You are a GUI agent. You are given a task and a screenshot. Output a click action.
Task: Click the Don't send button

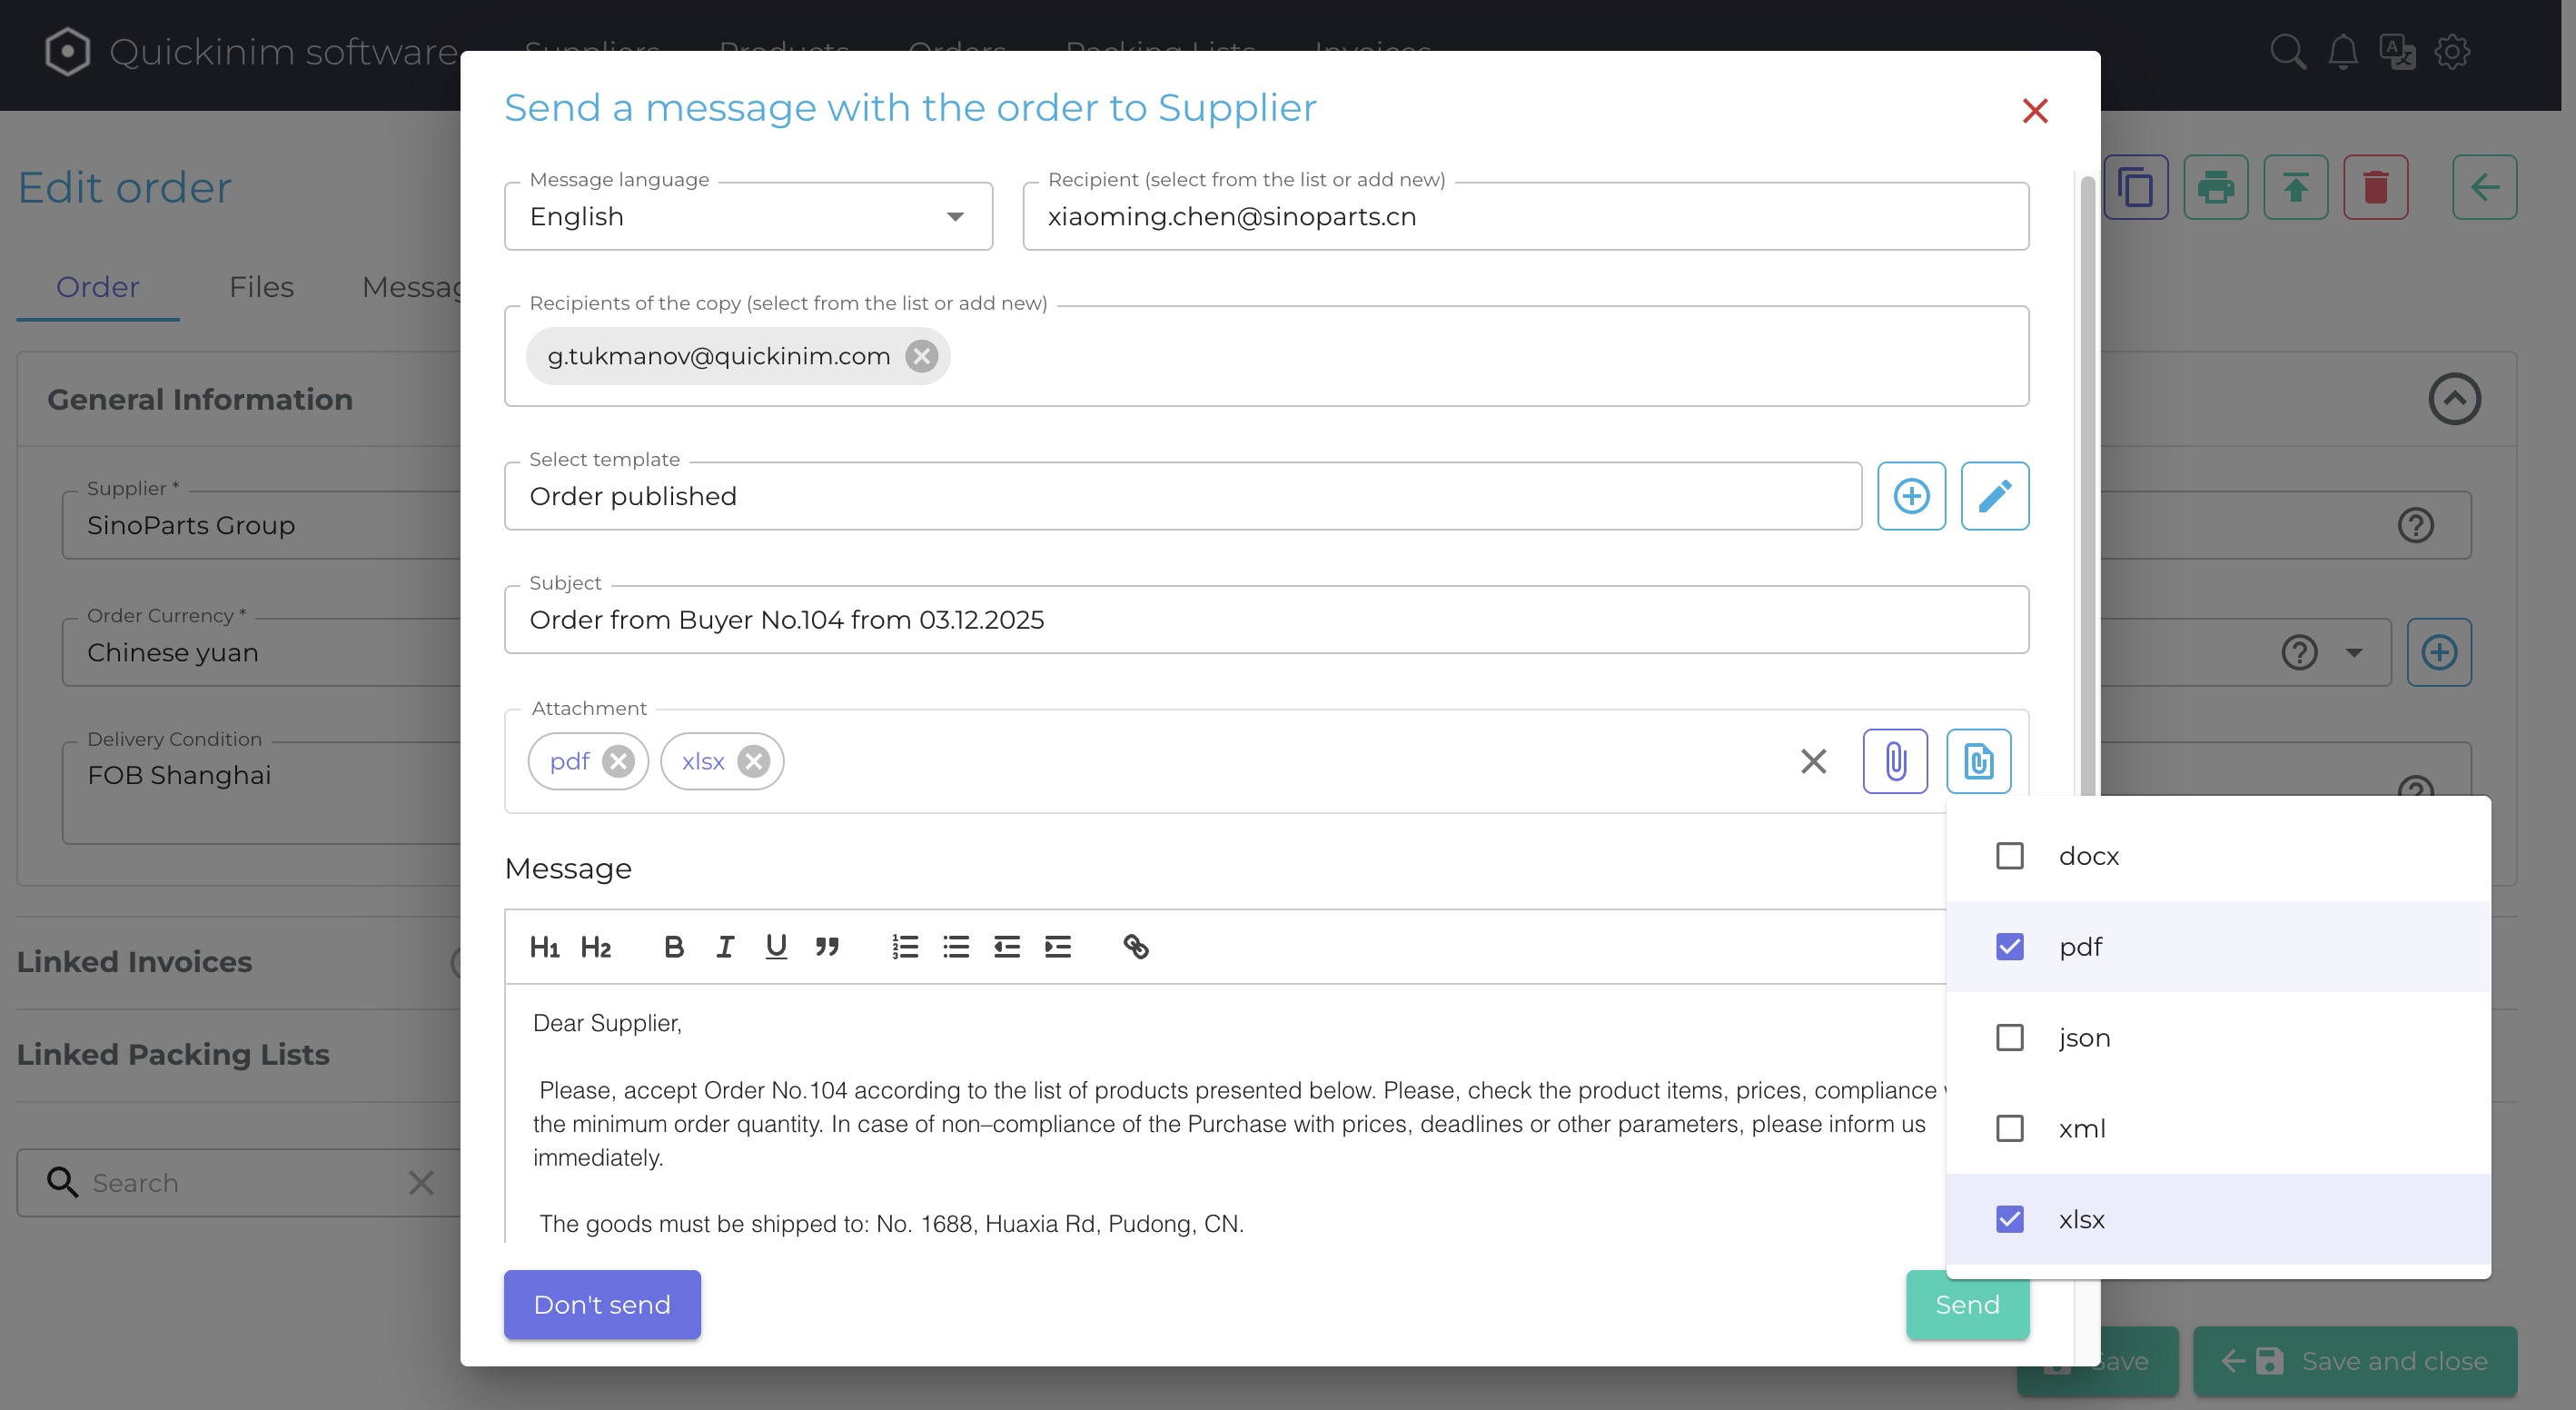pos(602,1304)
